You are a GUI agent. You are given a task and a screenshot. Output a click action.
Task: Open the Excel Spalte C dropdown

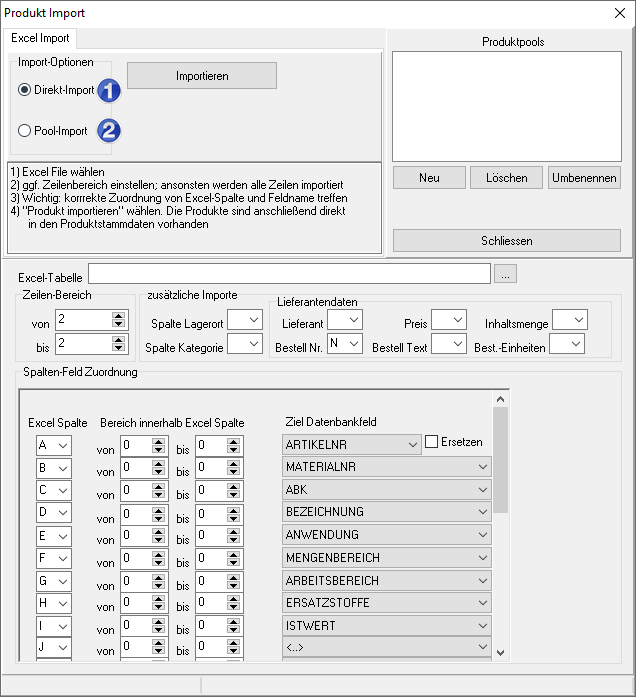54,490
